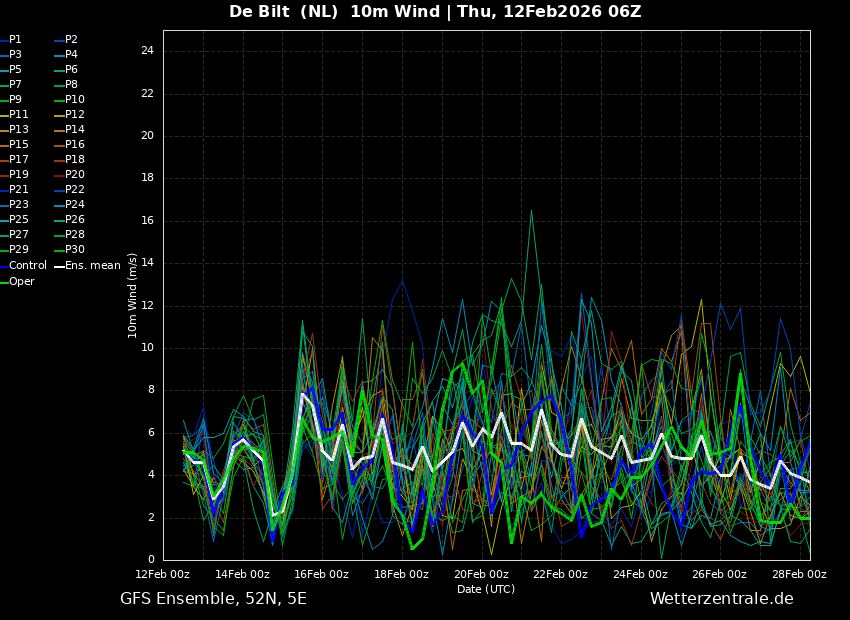Click the 12Feb 00z x-axis tick label
The image size is (850, 620).
pos(163,574)
